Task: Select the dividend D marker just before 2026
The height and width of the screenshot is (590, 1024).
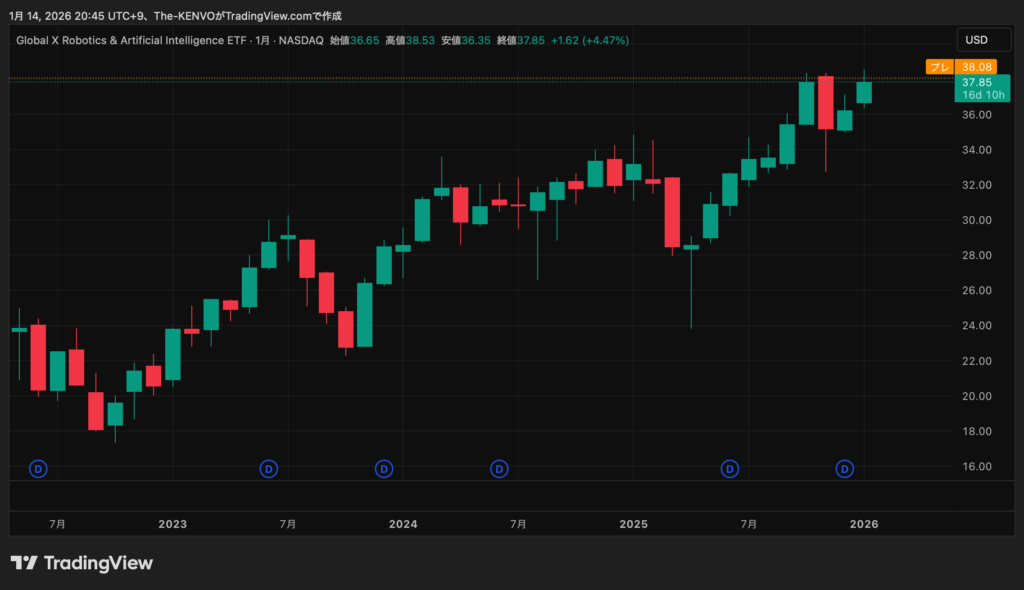Action: click(x=845, y=468)
